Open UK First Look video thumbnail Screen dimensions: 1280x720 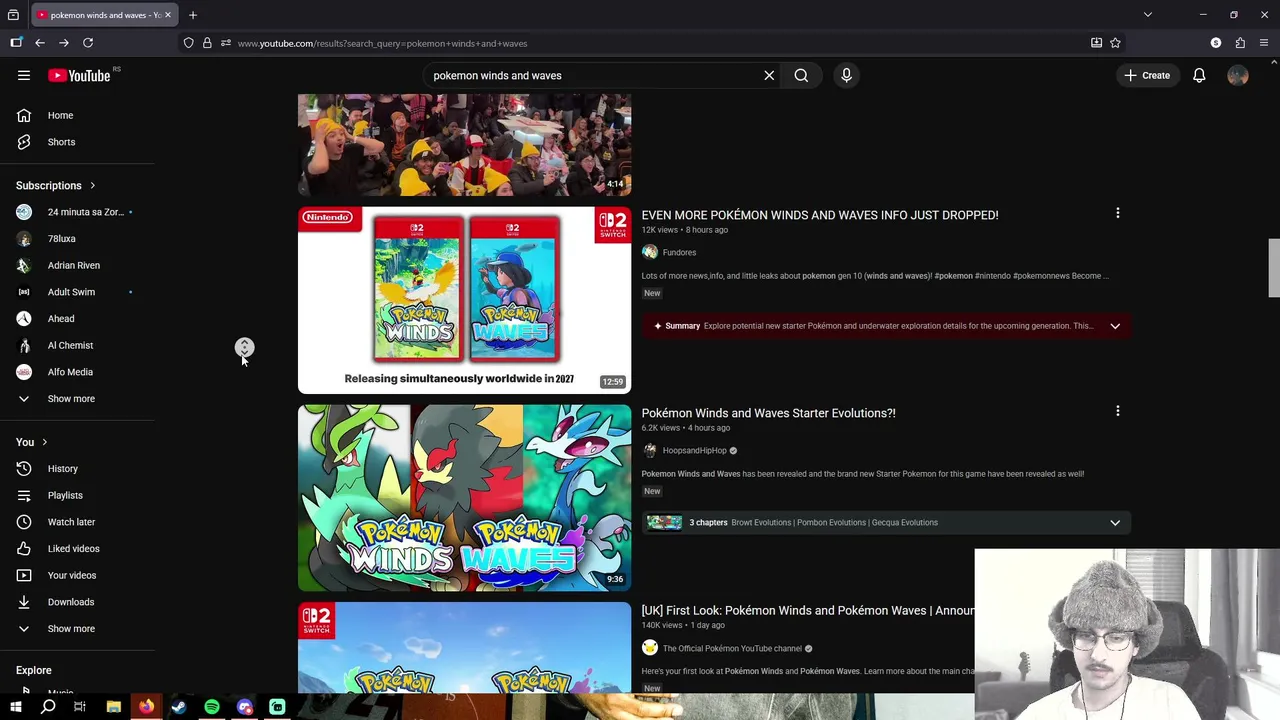(464, 648)
